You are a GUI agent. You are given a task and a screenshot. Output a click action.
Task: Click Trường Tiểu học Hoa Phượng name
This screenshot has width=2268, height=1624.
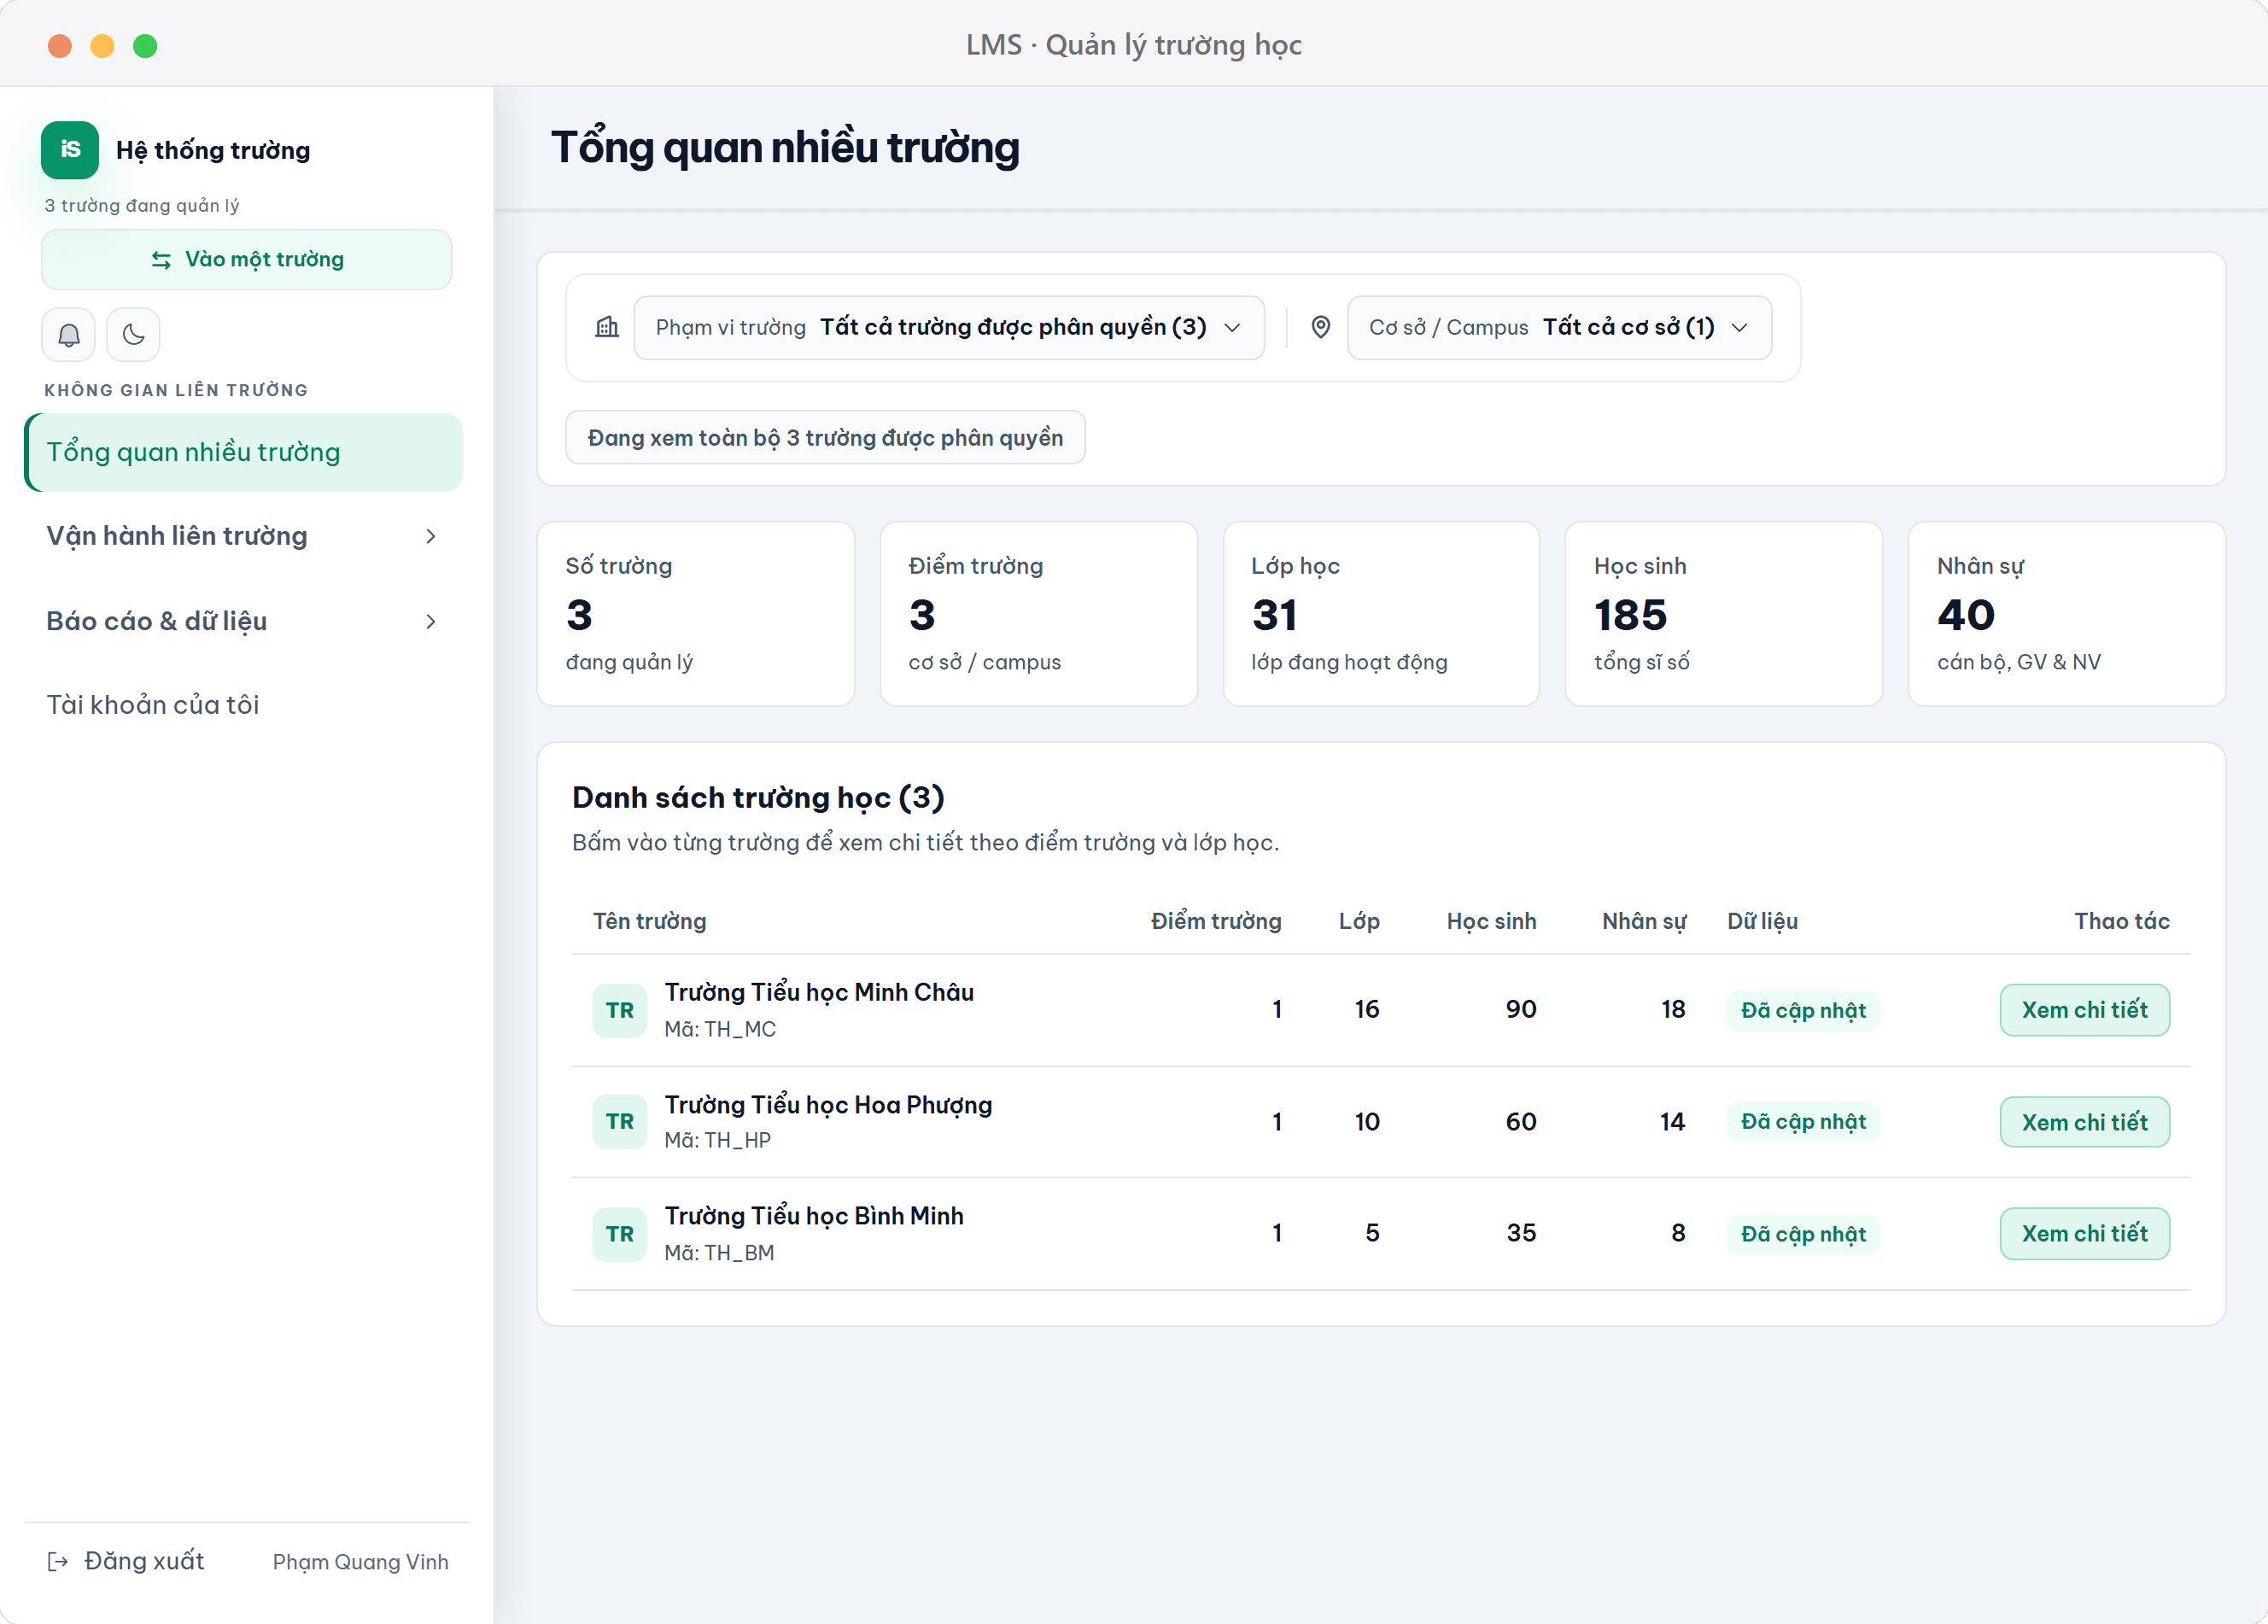(828, 1105)
